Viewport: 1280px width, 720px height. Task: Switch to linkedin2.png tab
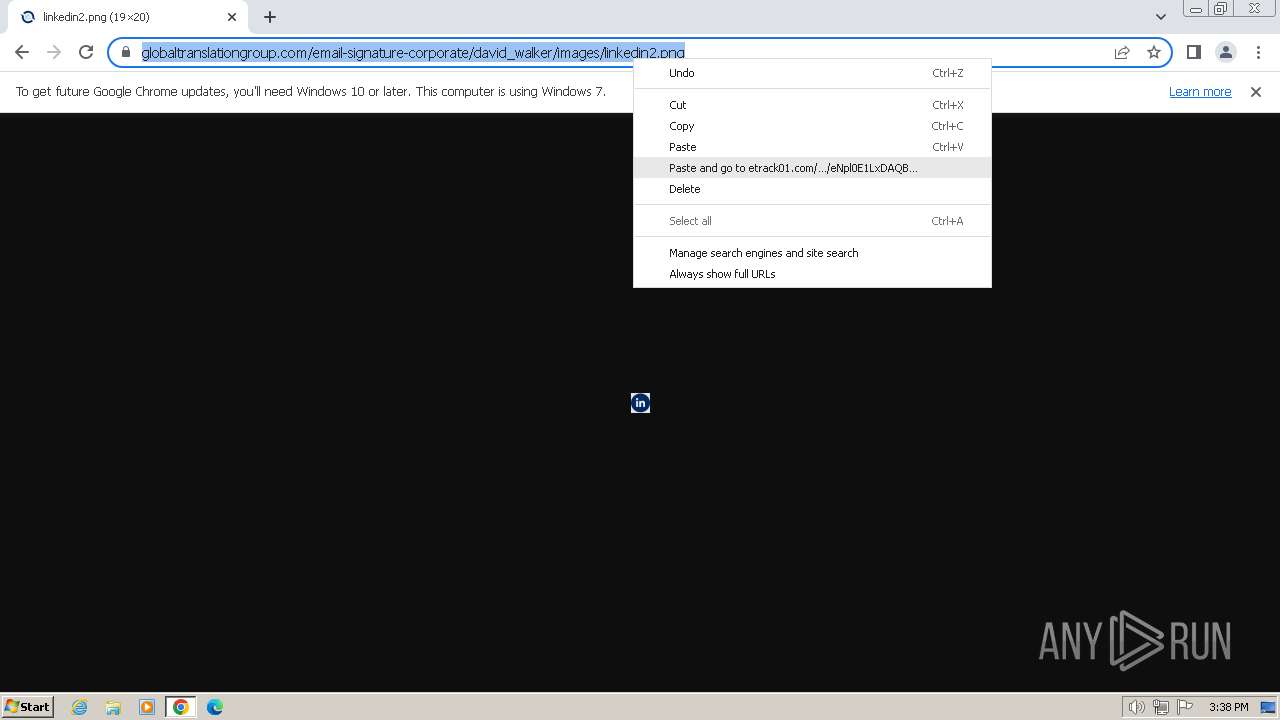[x=128, y=17]
